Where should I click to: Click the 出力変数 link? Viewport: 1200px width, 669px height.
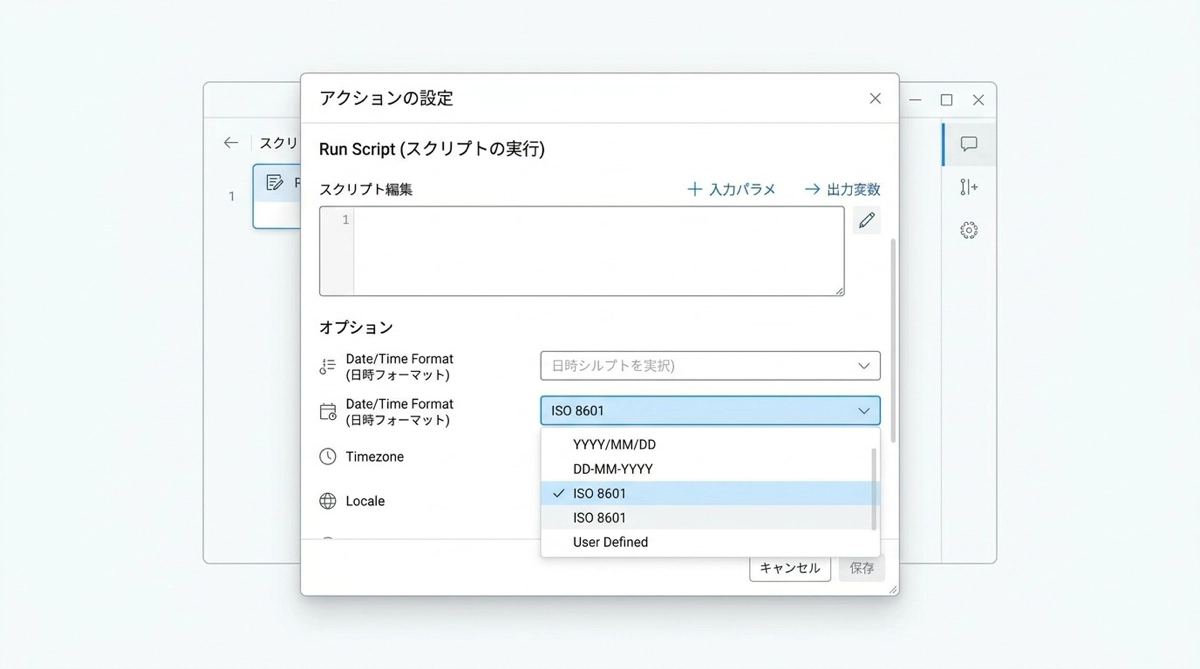(x=842, y=189)
